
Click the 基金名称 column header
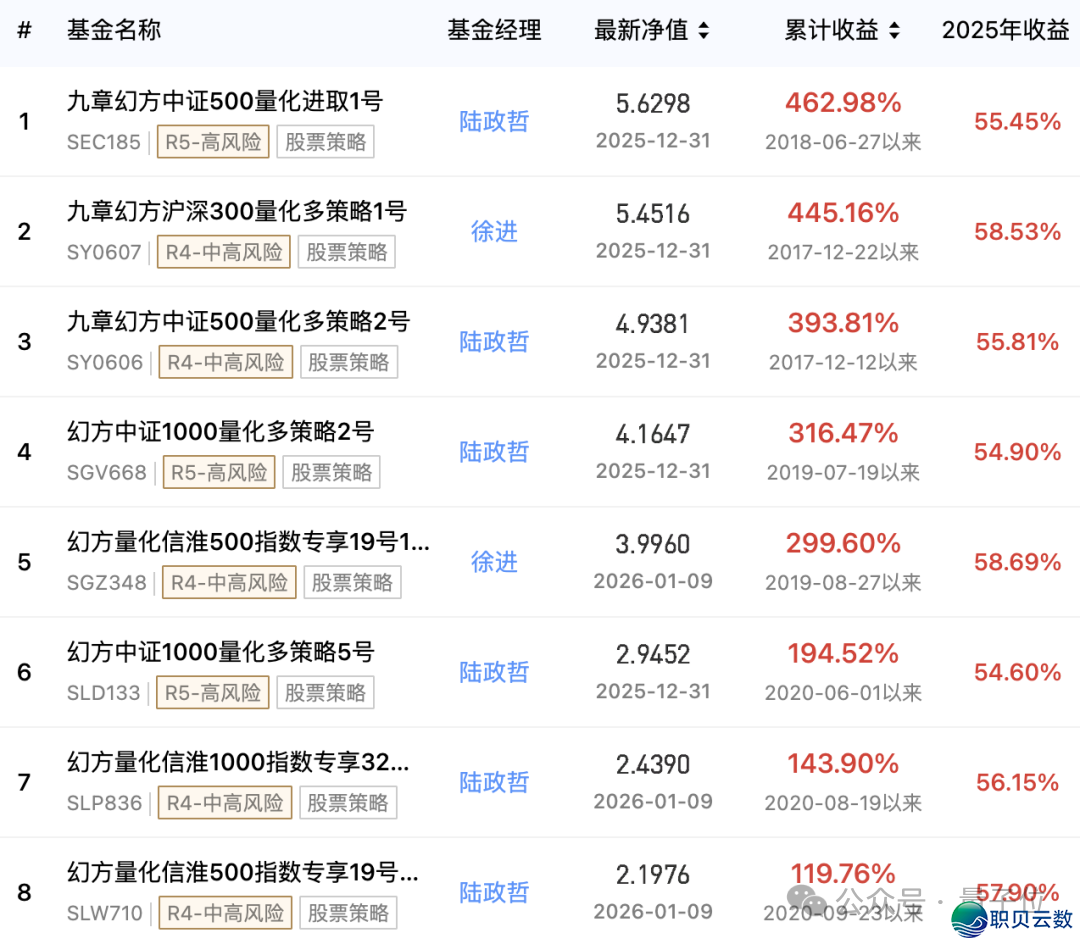(x=114, y=31)
